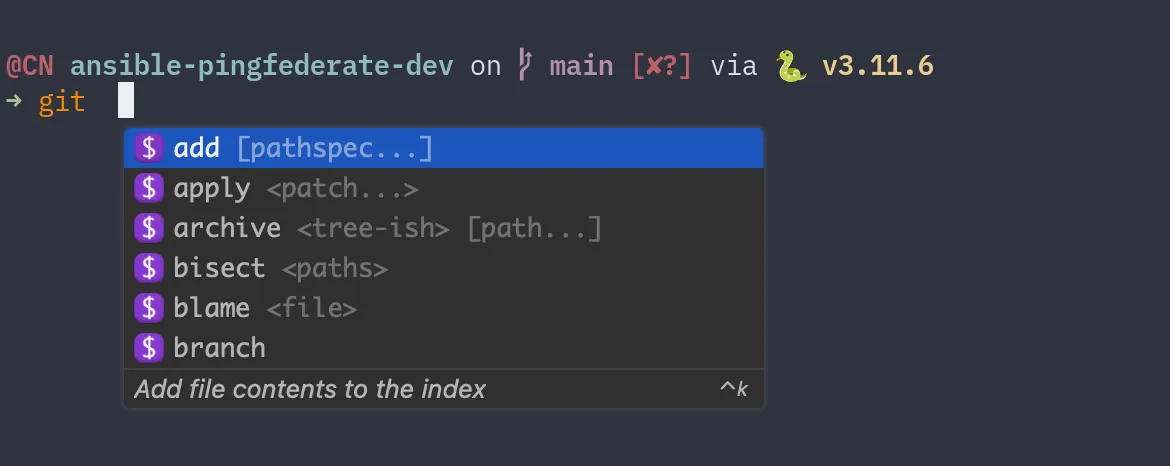This screenshot has height=466, width=1170.
Task: Click the ansible-pingfederate-dev directory name
Action: [x=262, y=66]
